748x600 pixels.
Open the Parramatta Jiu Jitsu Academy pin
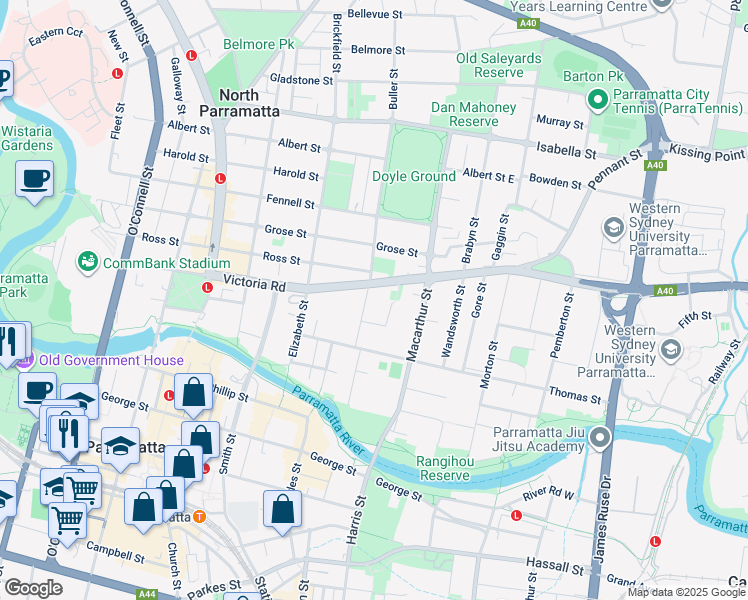[x=600, y=439]
